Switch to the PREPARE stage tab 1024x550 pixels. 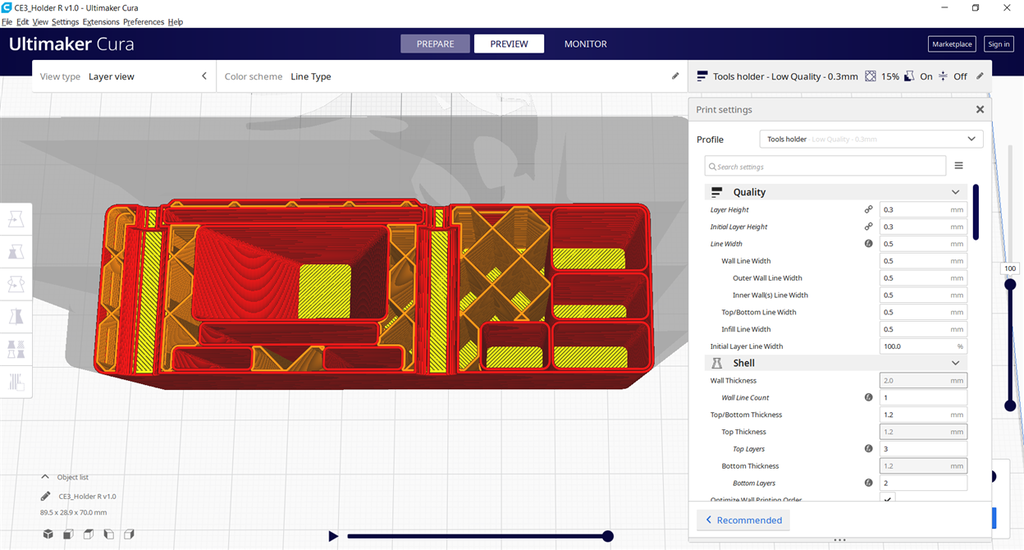coord(435,44)
